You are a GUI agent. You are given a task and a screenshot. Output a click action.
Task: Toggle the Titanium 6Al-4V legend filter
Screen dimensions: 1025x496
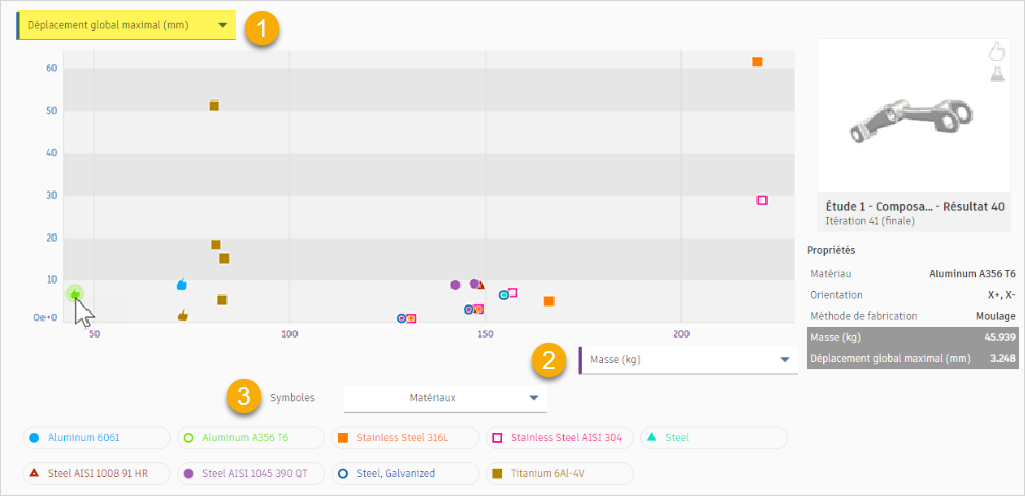[560, 473]
